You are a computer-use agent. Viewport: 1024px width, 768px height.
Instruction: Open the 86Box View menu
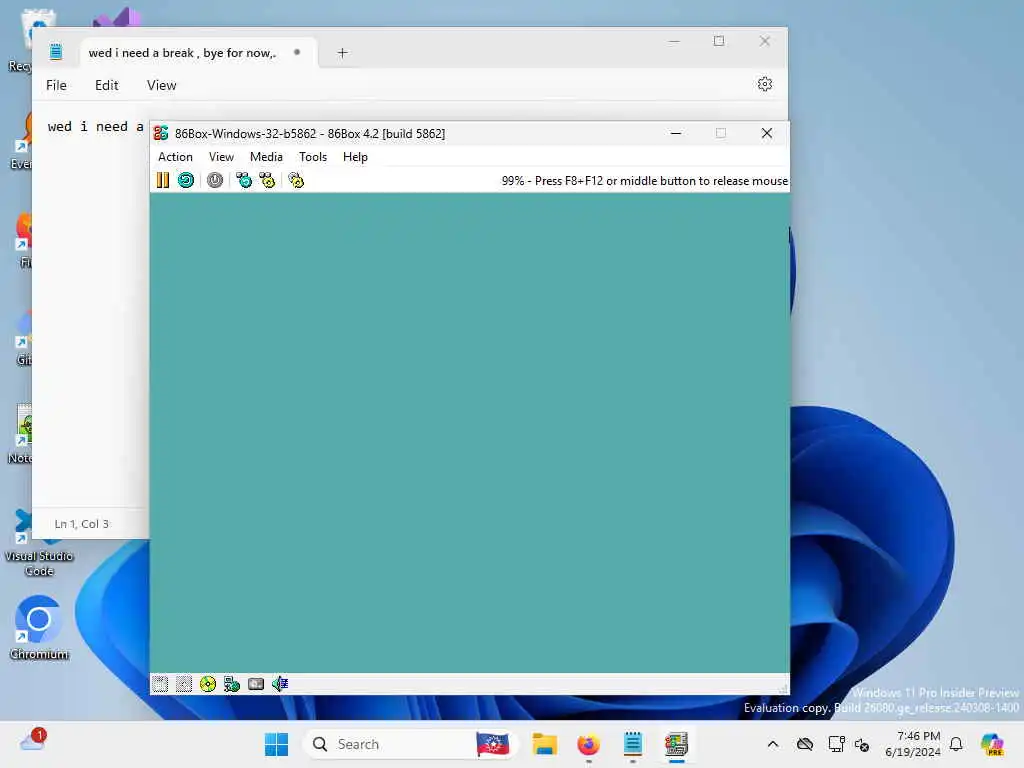(221, 157)
